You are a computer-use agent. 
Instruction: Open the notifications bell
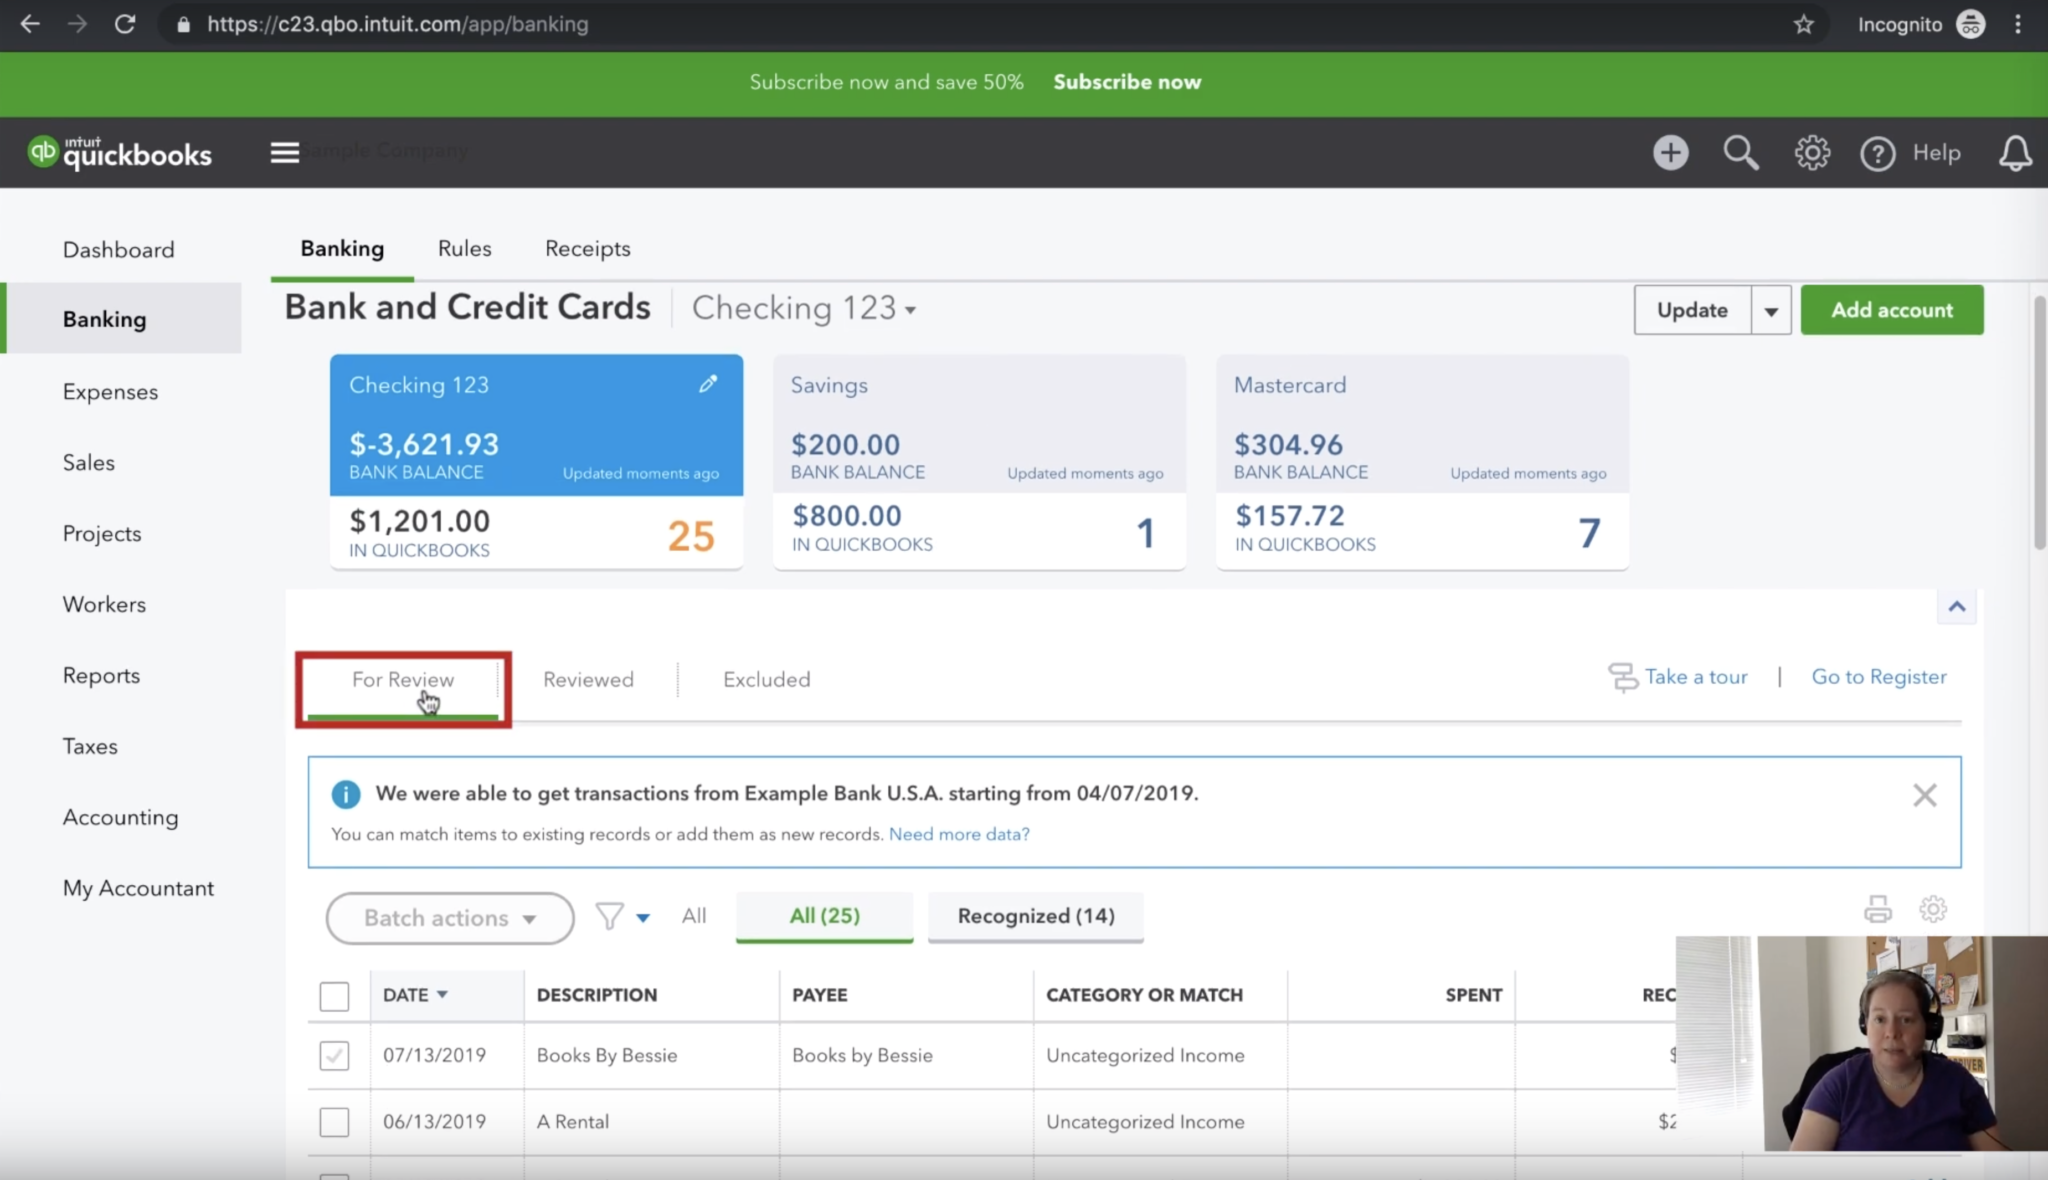click(x=2015, y=153)
